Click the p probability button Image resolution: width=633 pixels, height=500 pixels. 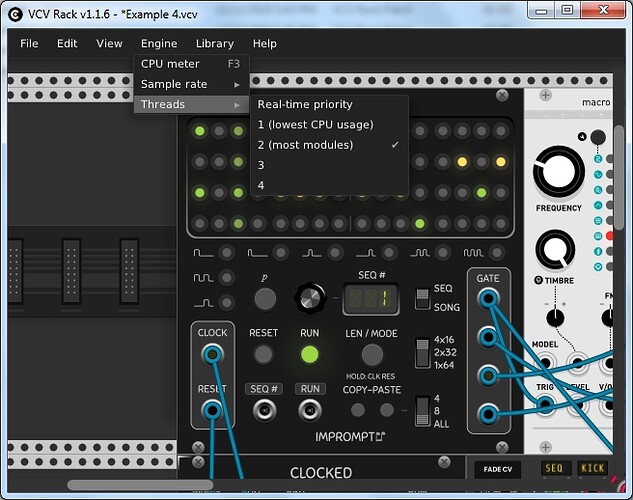(265, 299)
